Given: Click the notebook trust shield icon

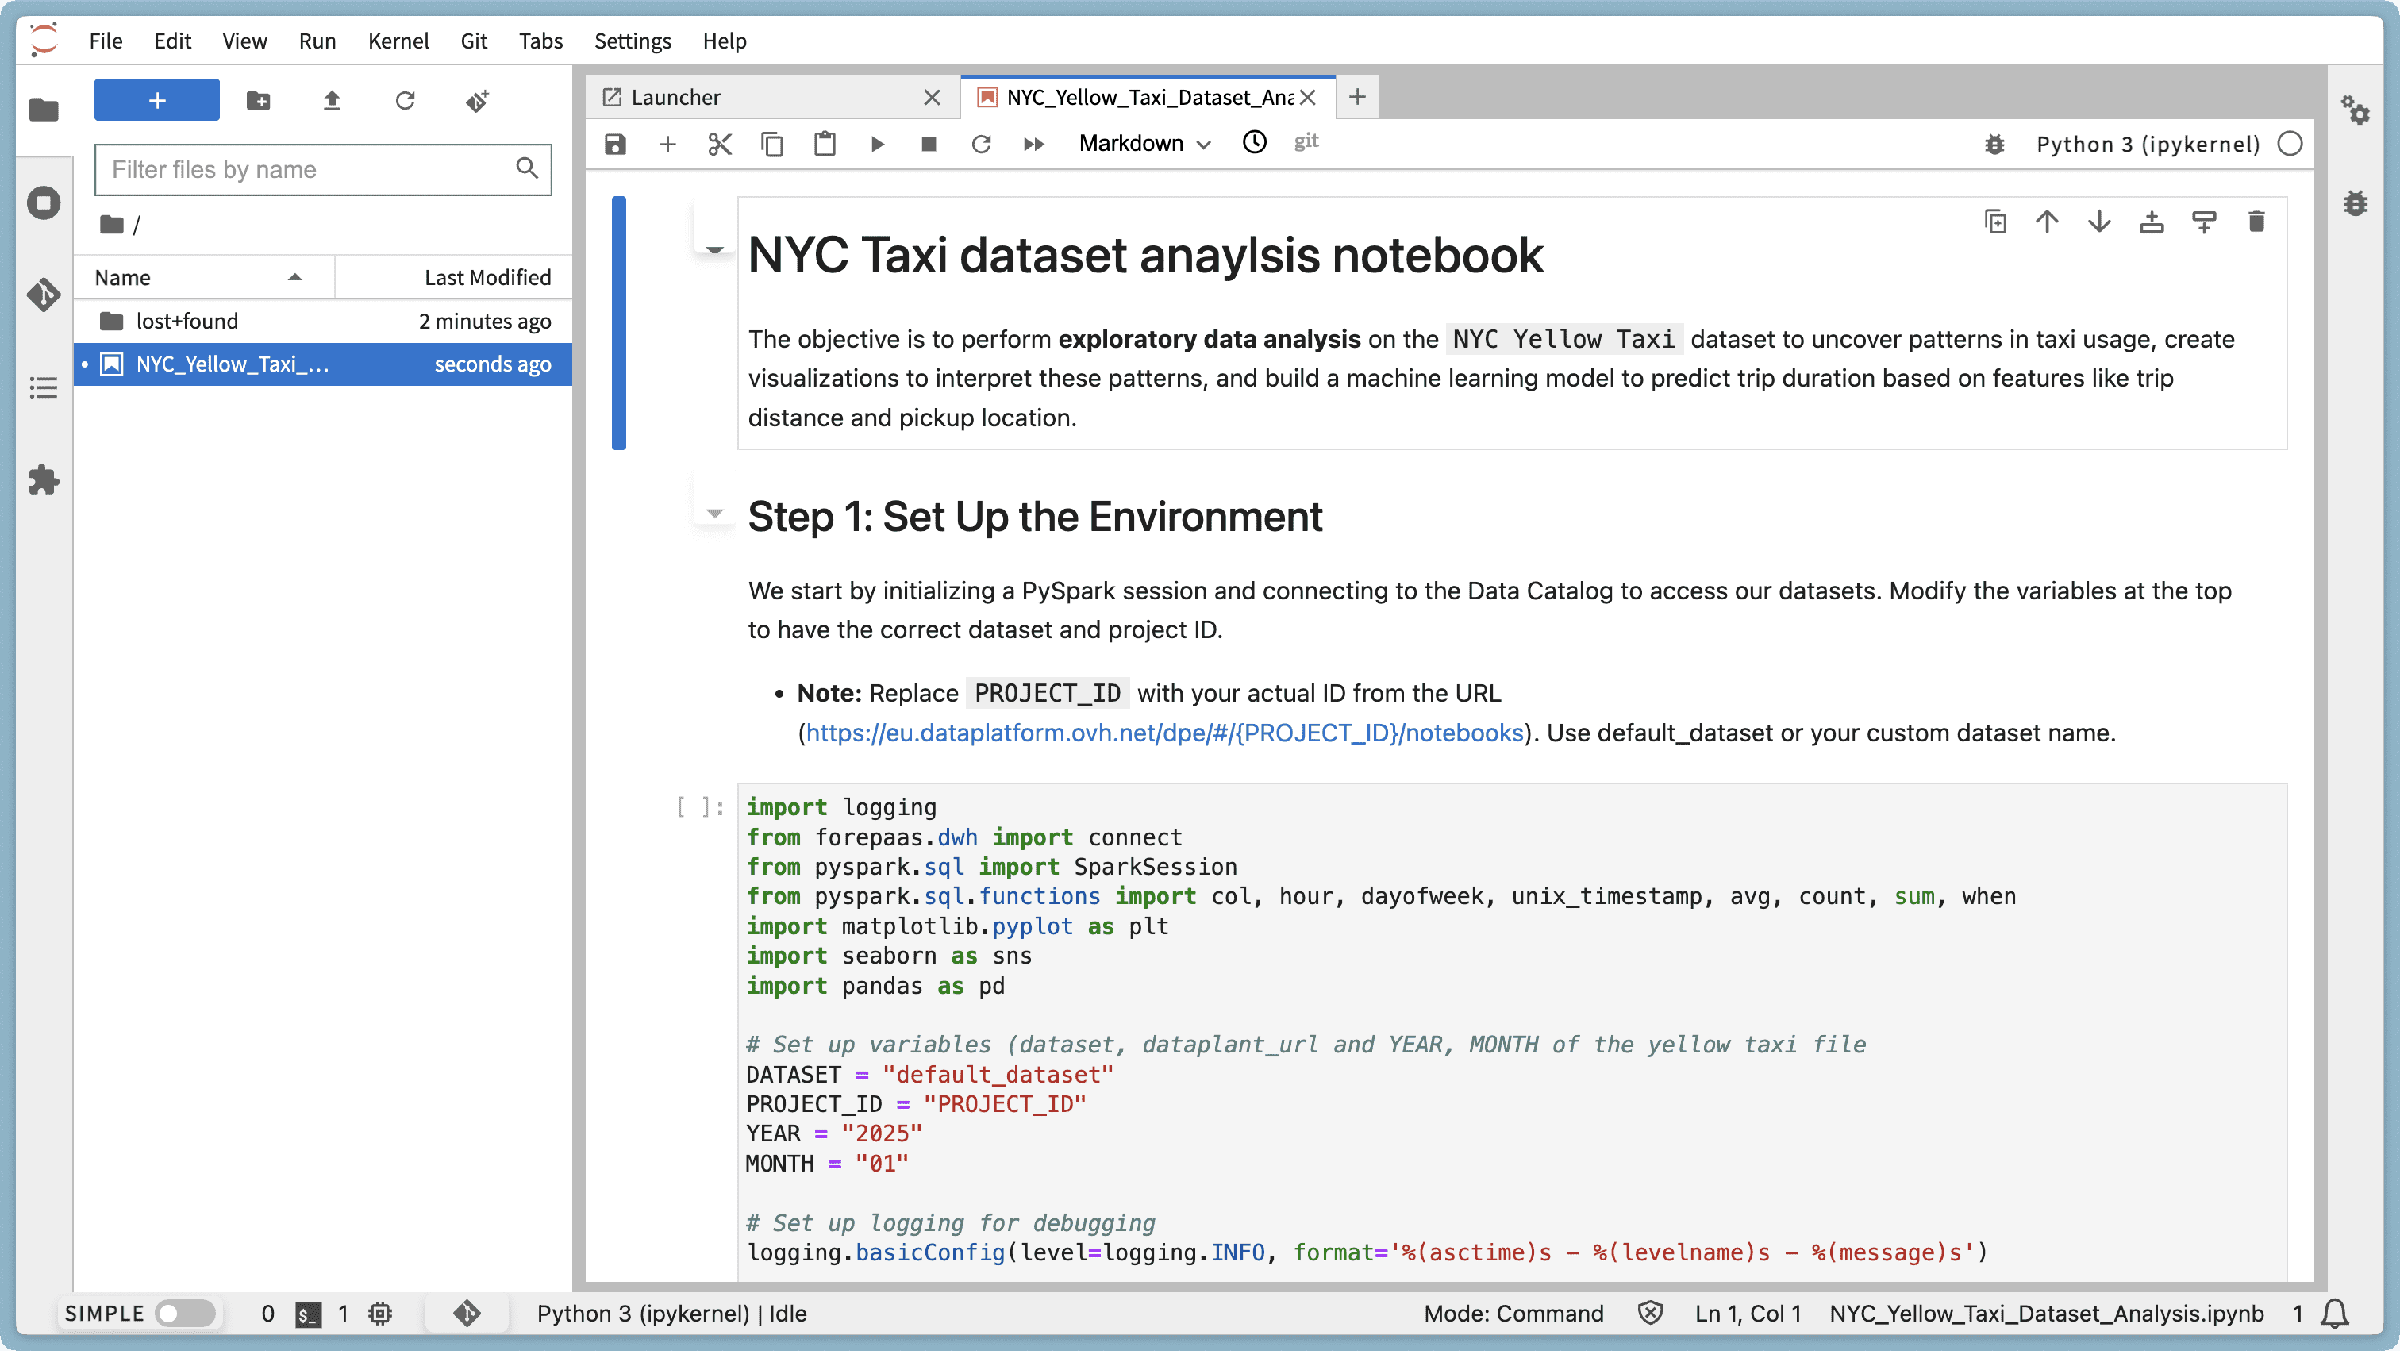Looking at the screenshot, I should coord(1650,1313).
